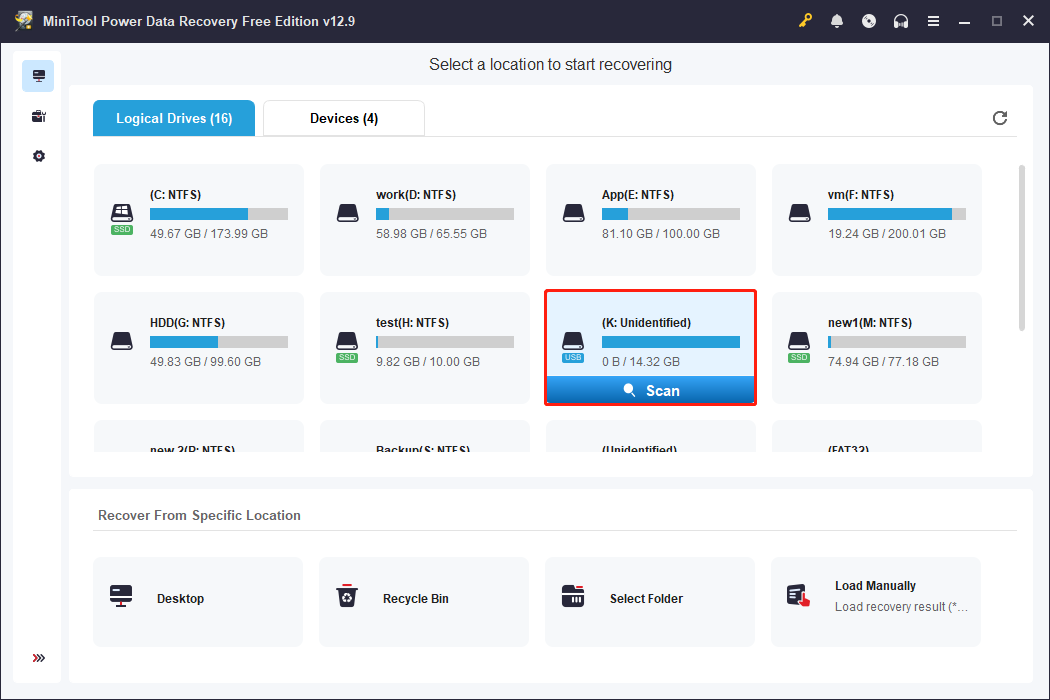
Task: Click the Scan button on K drive
Action: (x=650, y=391)
